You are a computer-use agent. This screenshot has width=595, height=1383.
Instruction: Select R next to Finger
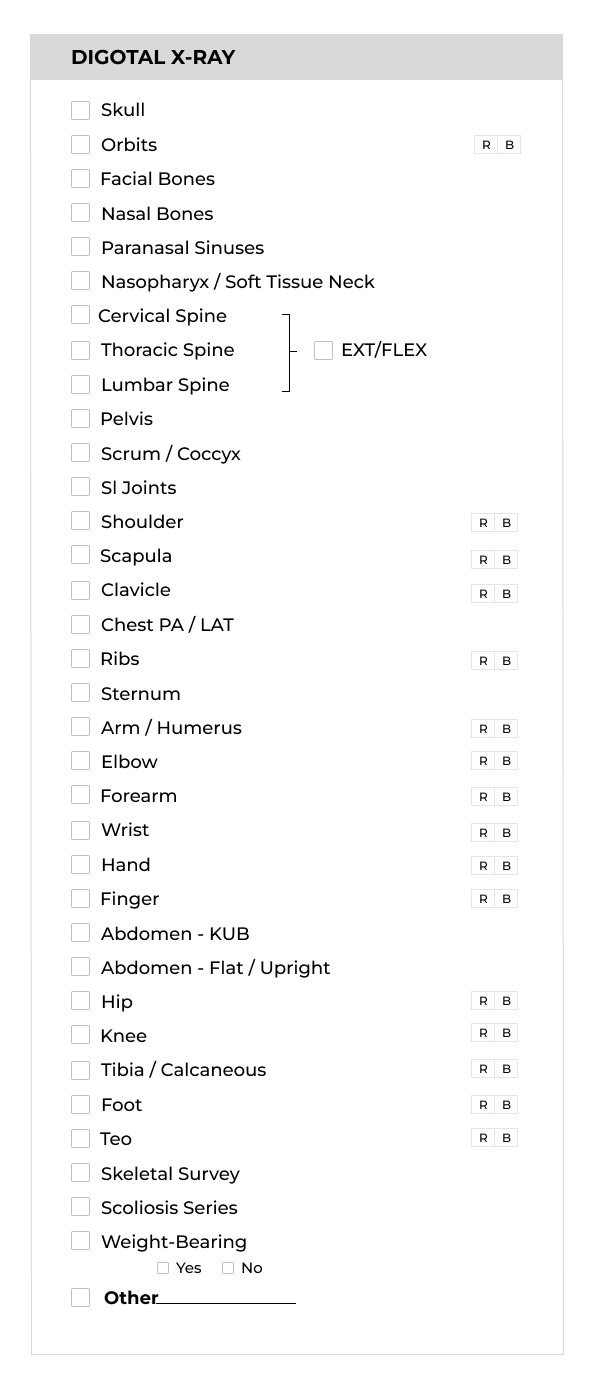pos(483,899)
